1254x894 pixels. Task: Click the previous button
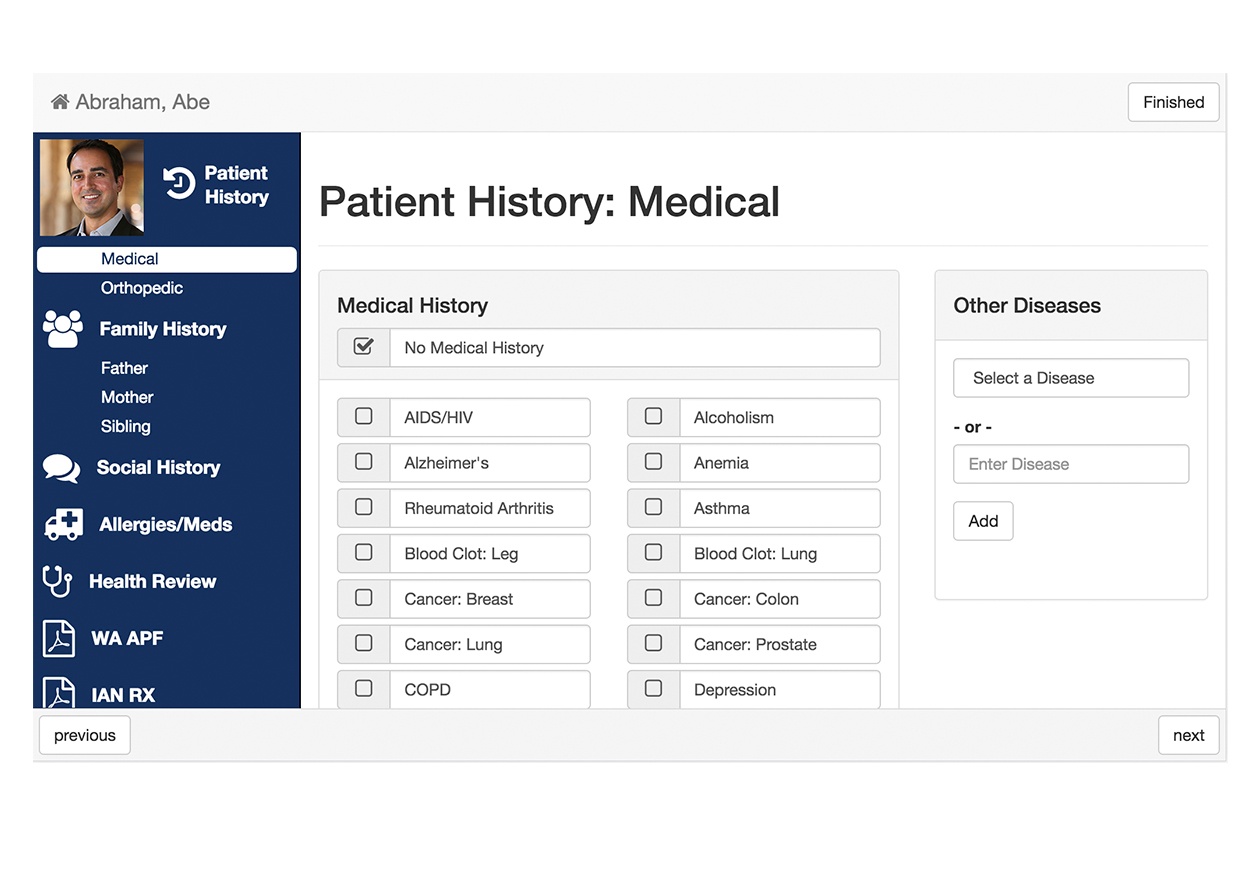(x=85, y=735)
